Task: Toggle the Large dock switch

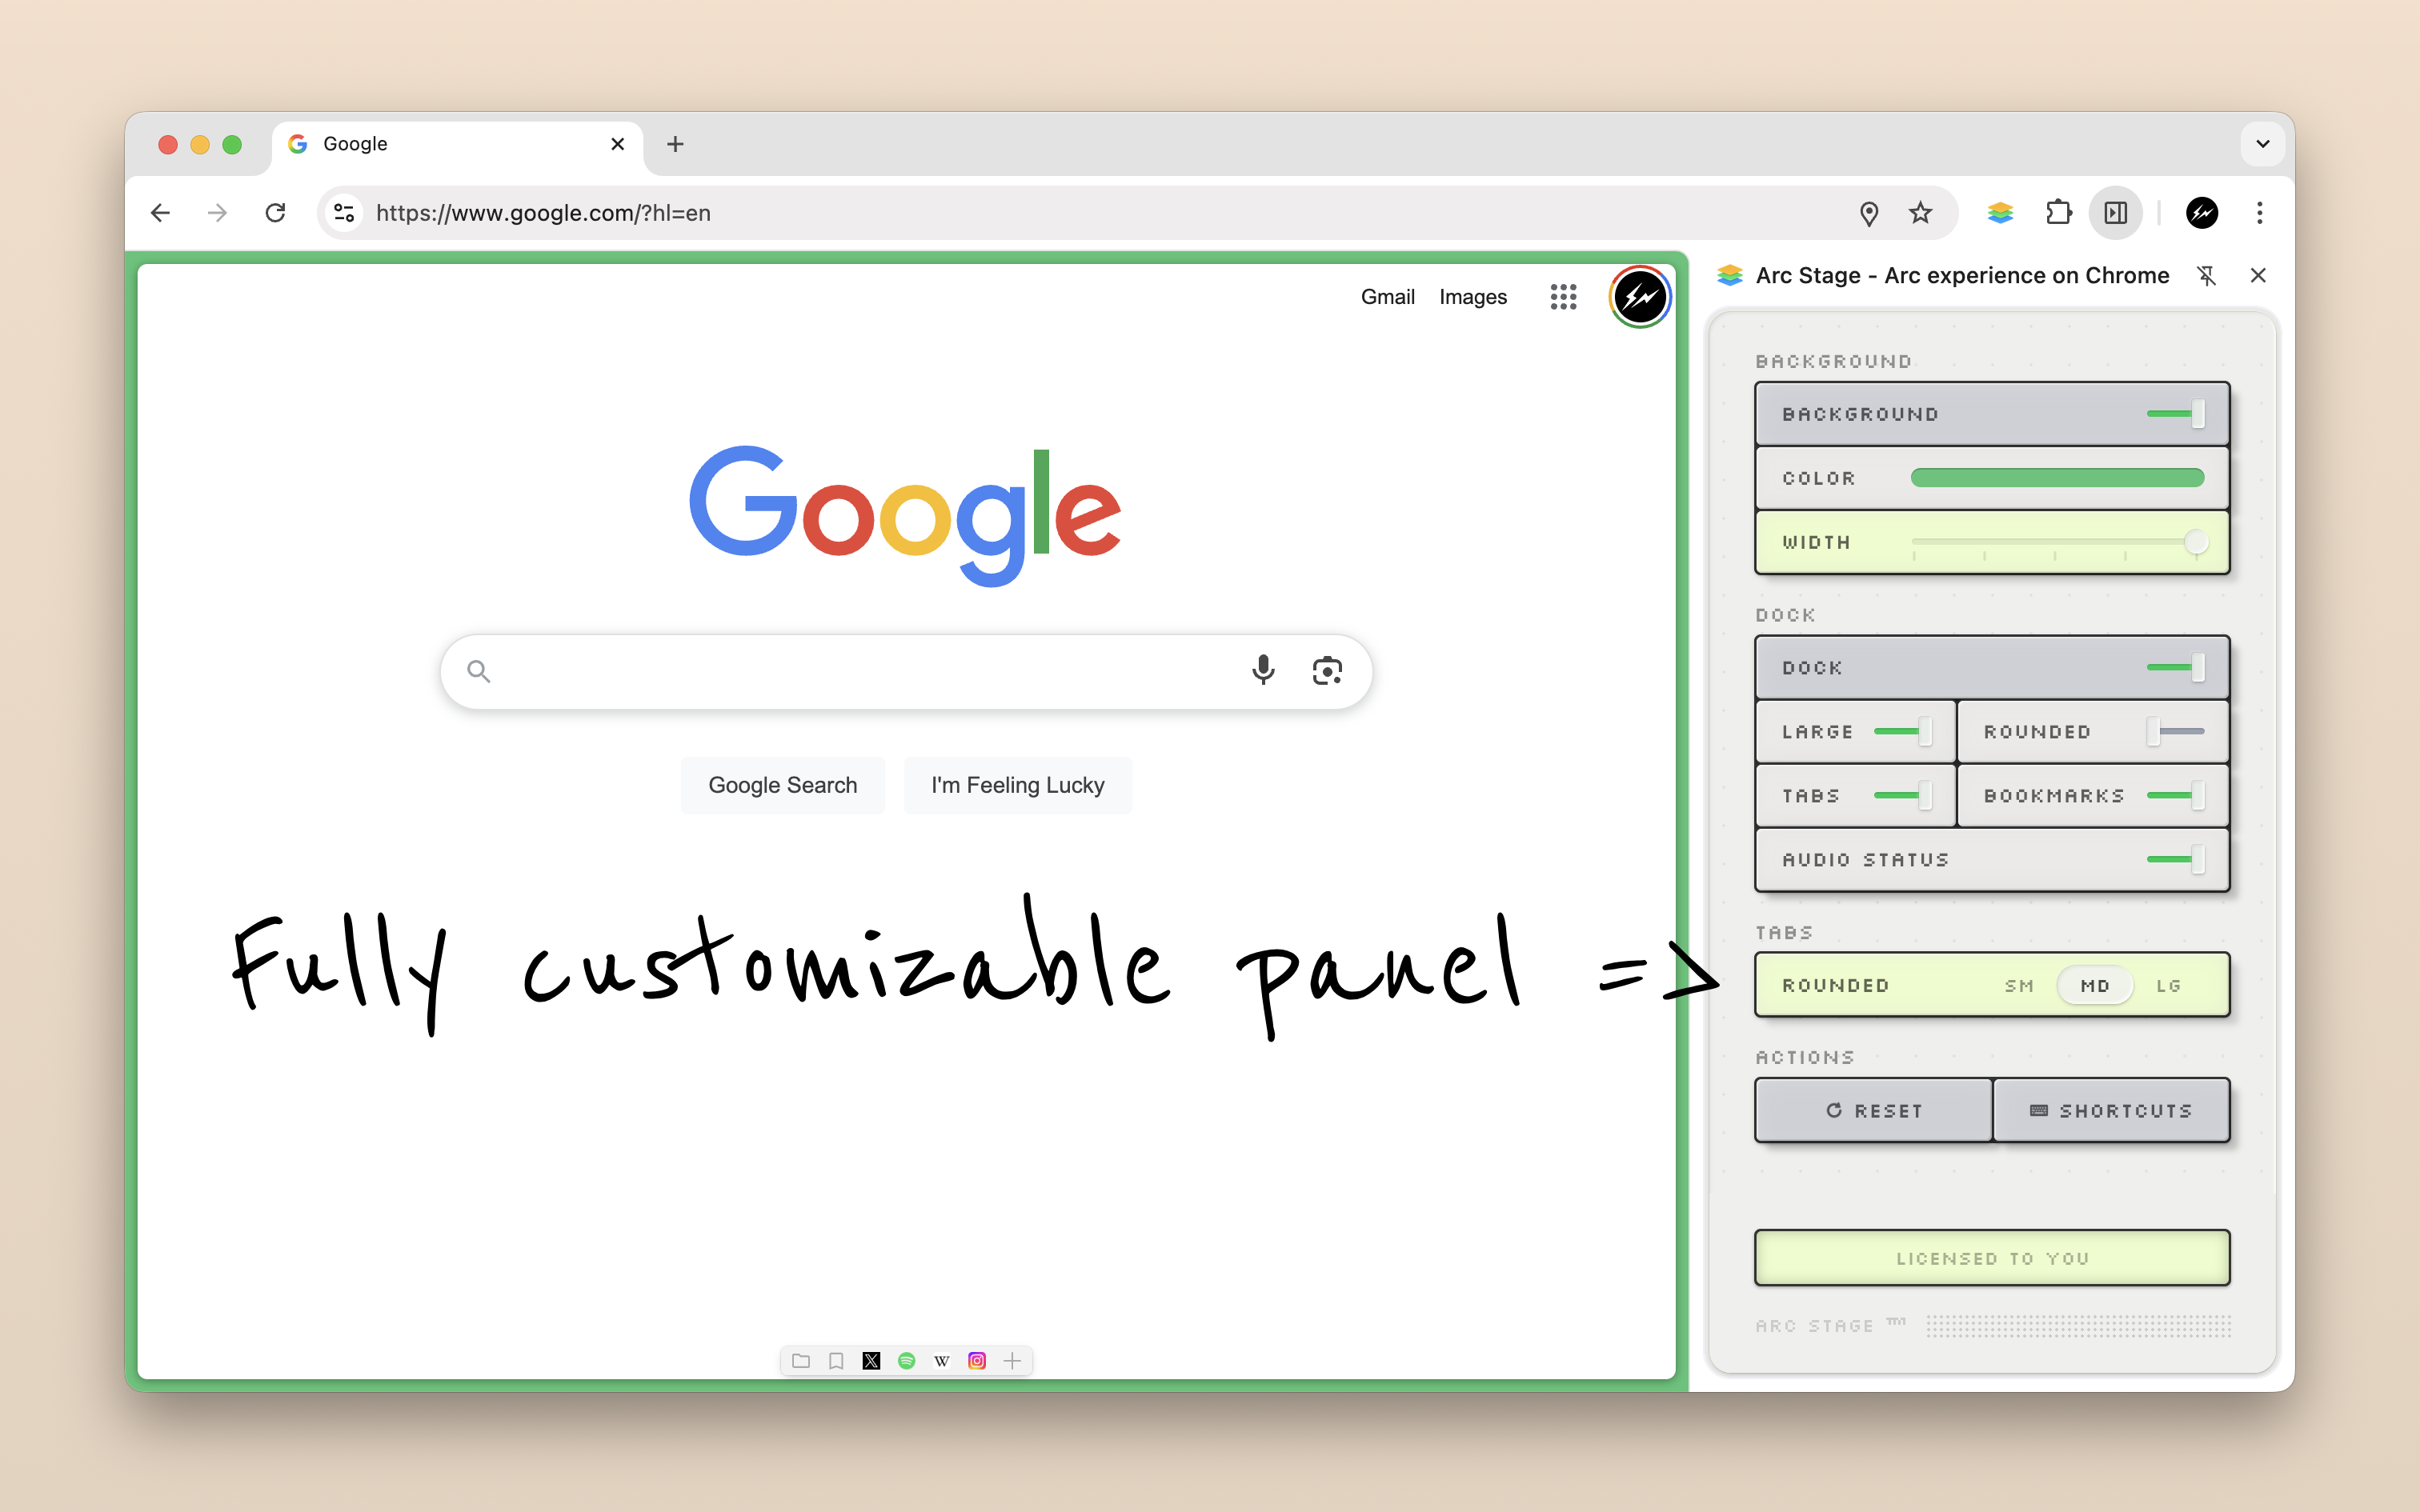Action: (1902, 732)
